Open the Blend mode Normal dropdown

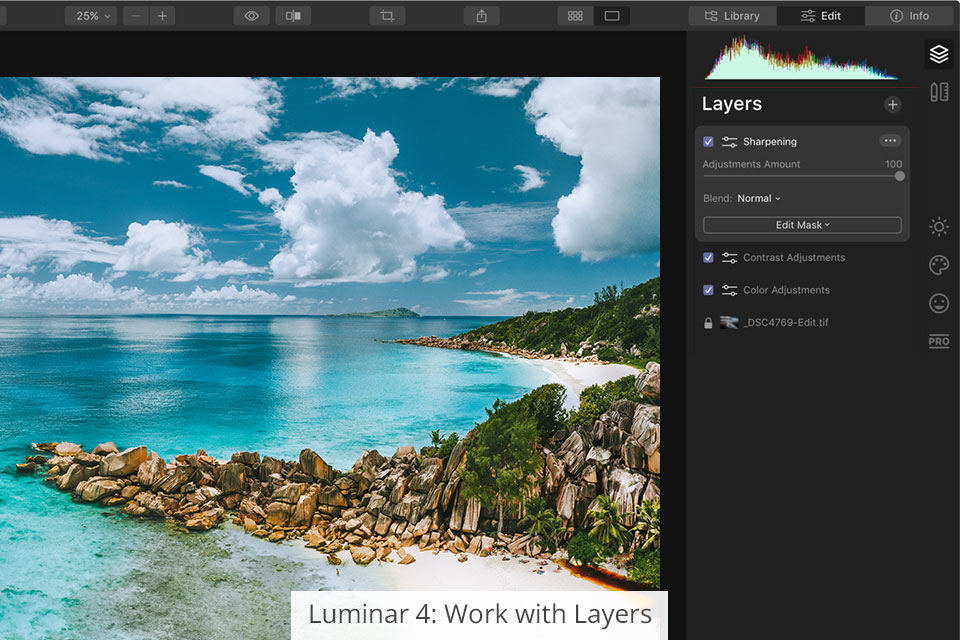[x=759, y=199]
